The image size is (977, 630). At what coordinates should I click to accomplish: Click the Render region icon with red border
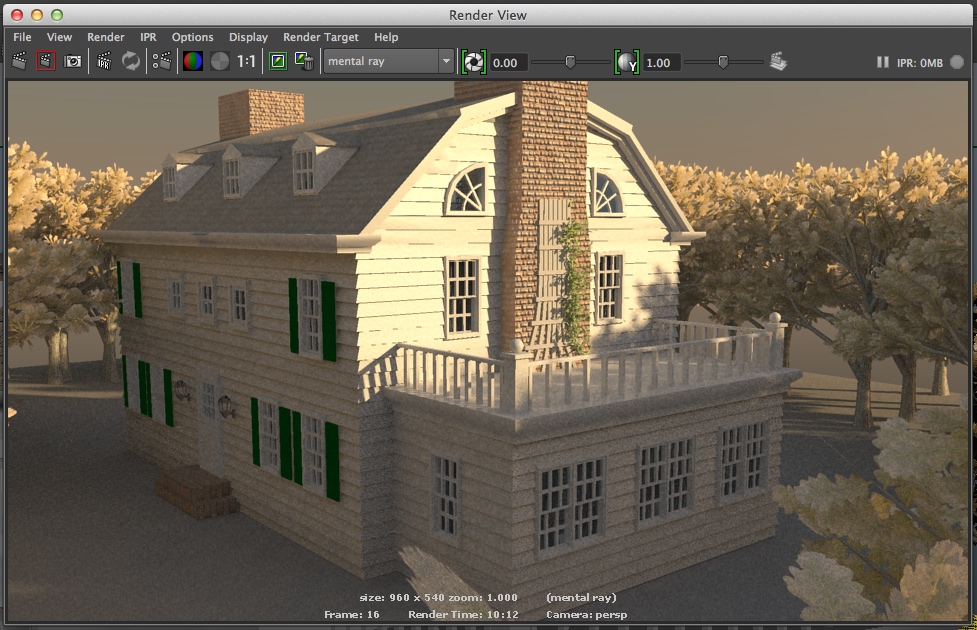[45, 61]
